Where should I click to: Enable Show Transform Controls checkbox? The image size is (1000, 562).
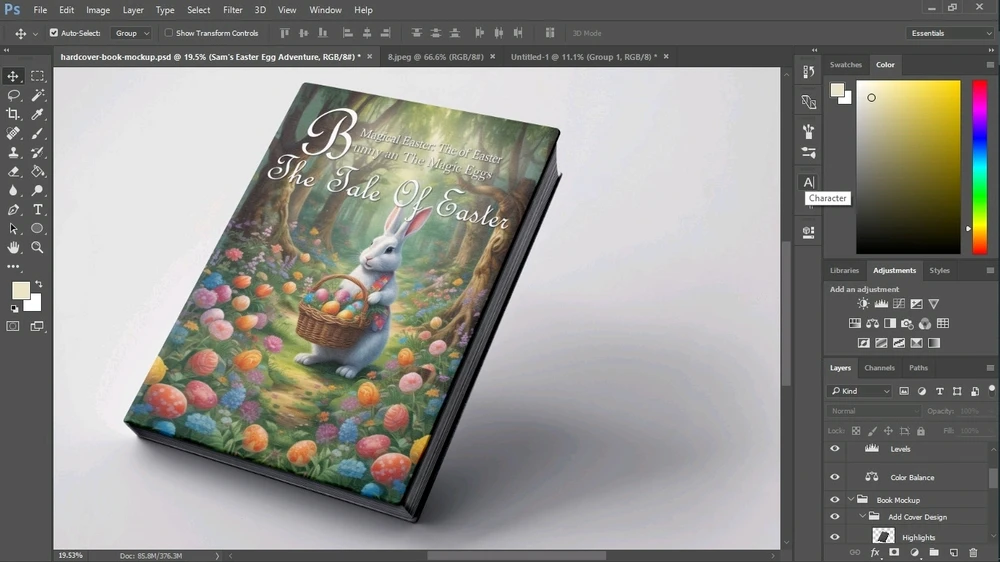click(169, 33)
